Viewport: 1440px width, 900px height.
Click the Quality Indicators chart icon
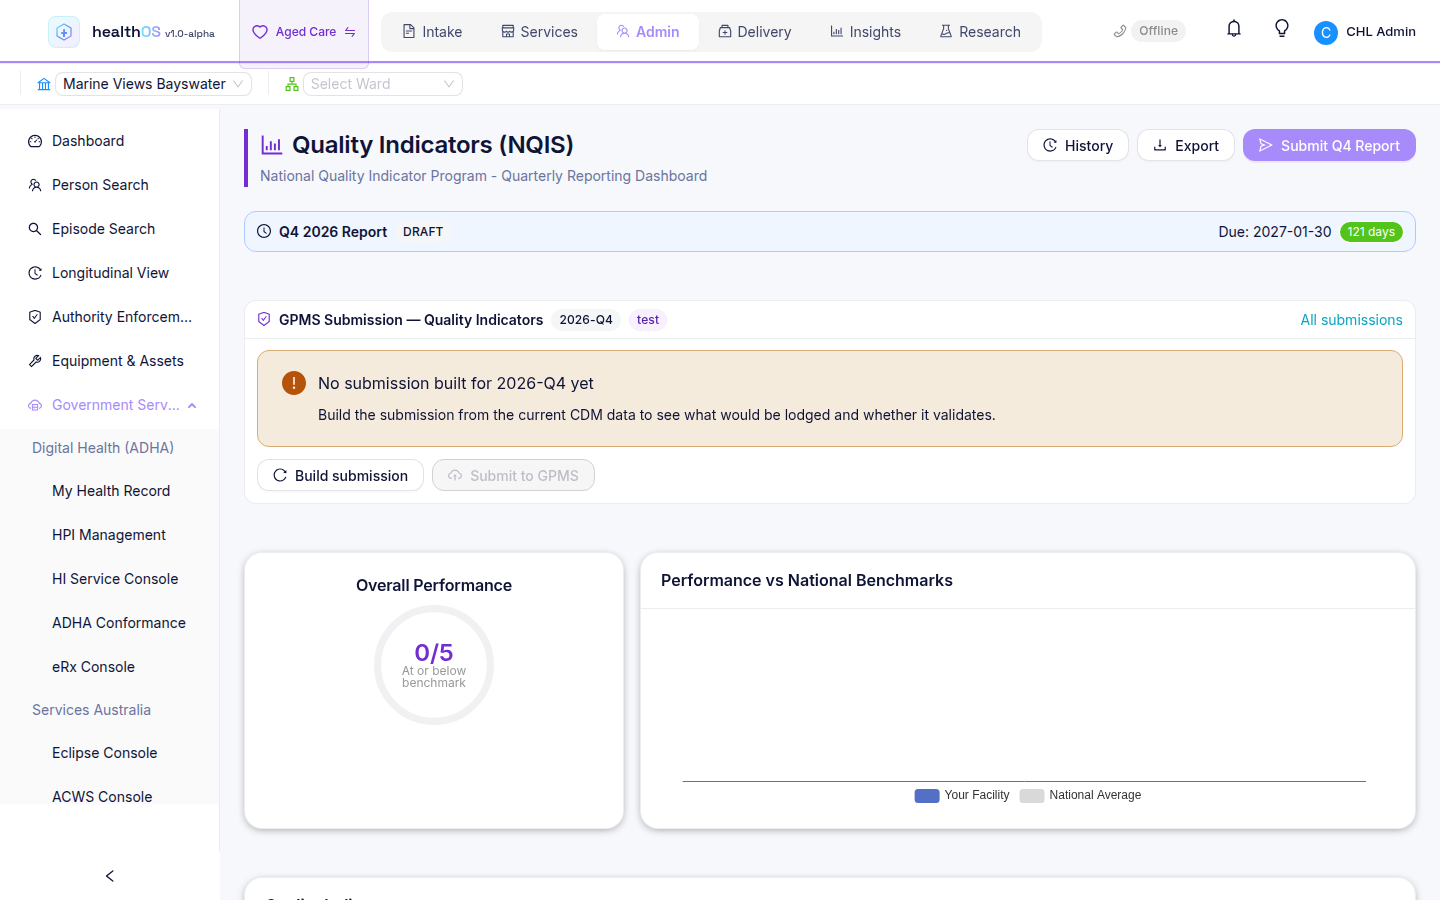pyautogui.click(x=272, y=145)
